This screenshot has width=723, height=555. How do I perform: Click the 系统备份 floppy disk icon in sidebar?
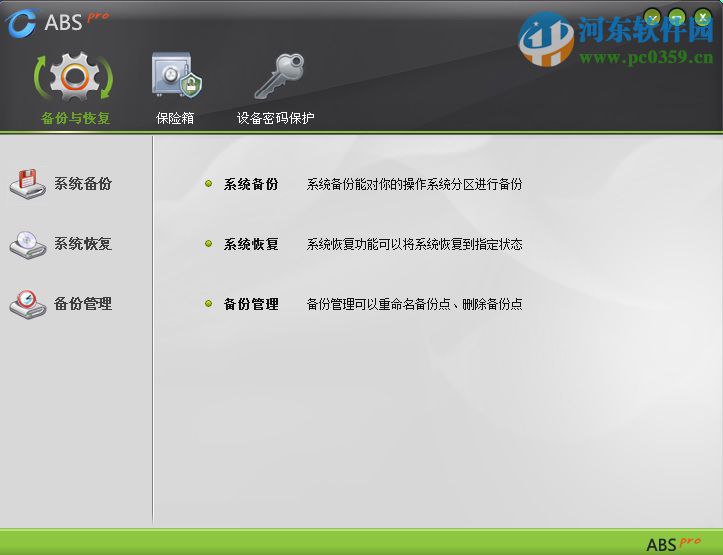(28, 183)
